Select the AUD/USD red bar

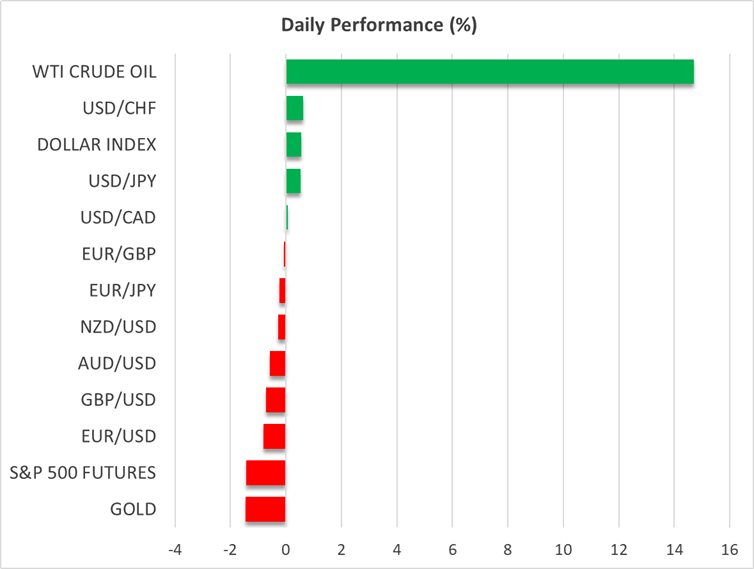(x=278, y=363)
